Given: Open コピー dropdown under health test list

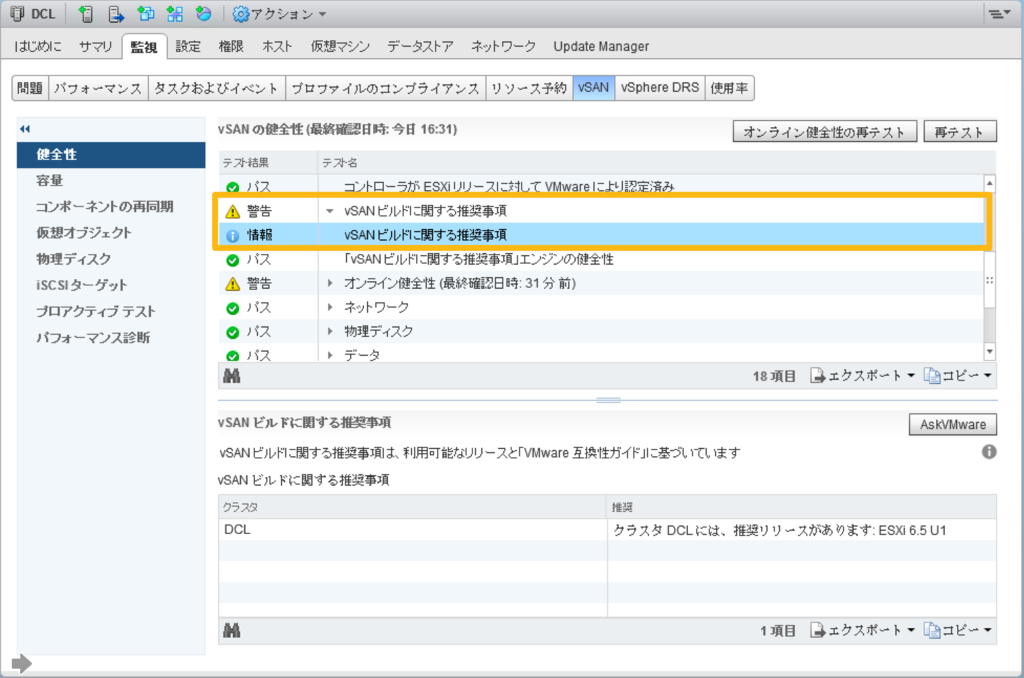Looking at the screenshot, I should click(958, 376).
